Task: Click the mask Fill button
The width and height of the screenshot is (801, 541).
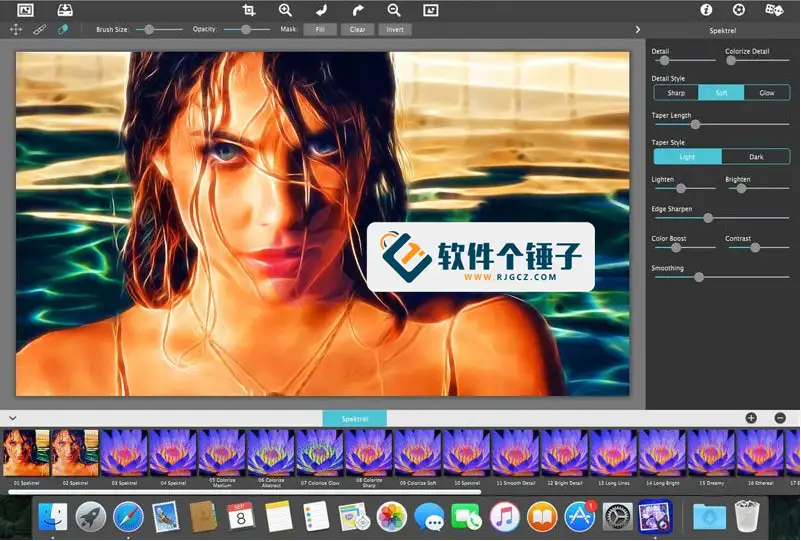Action: (319, 30)
